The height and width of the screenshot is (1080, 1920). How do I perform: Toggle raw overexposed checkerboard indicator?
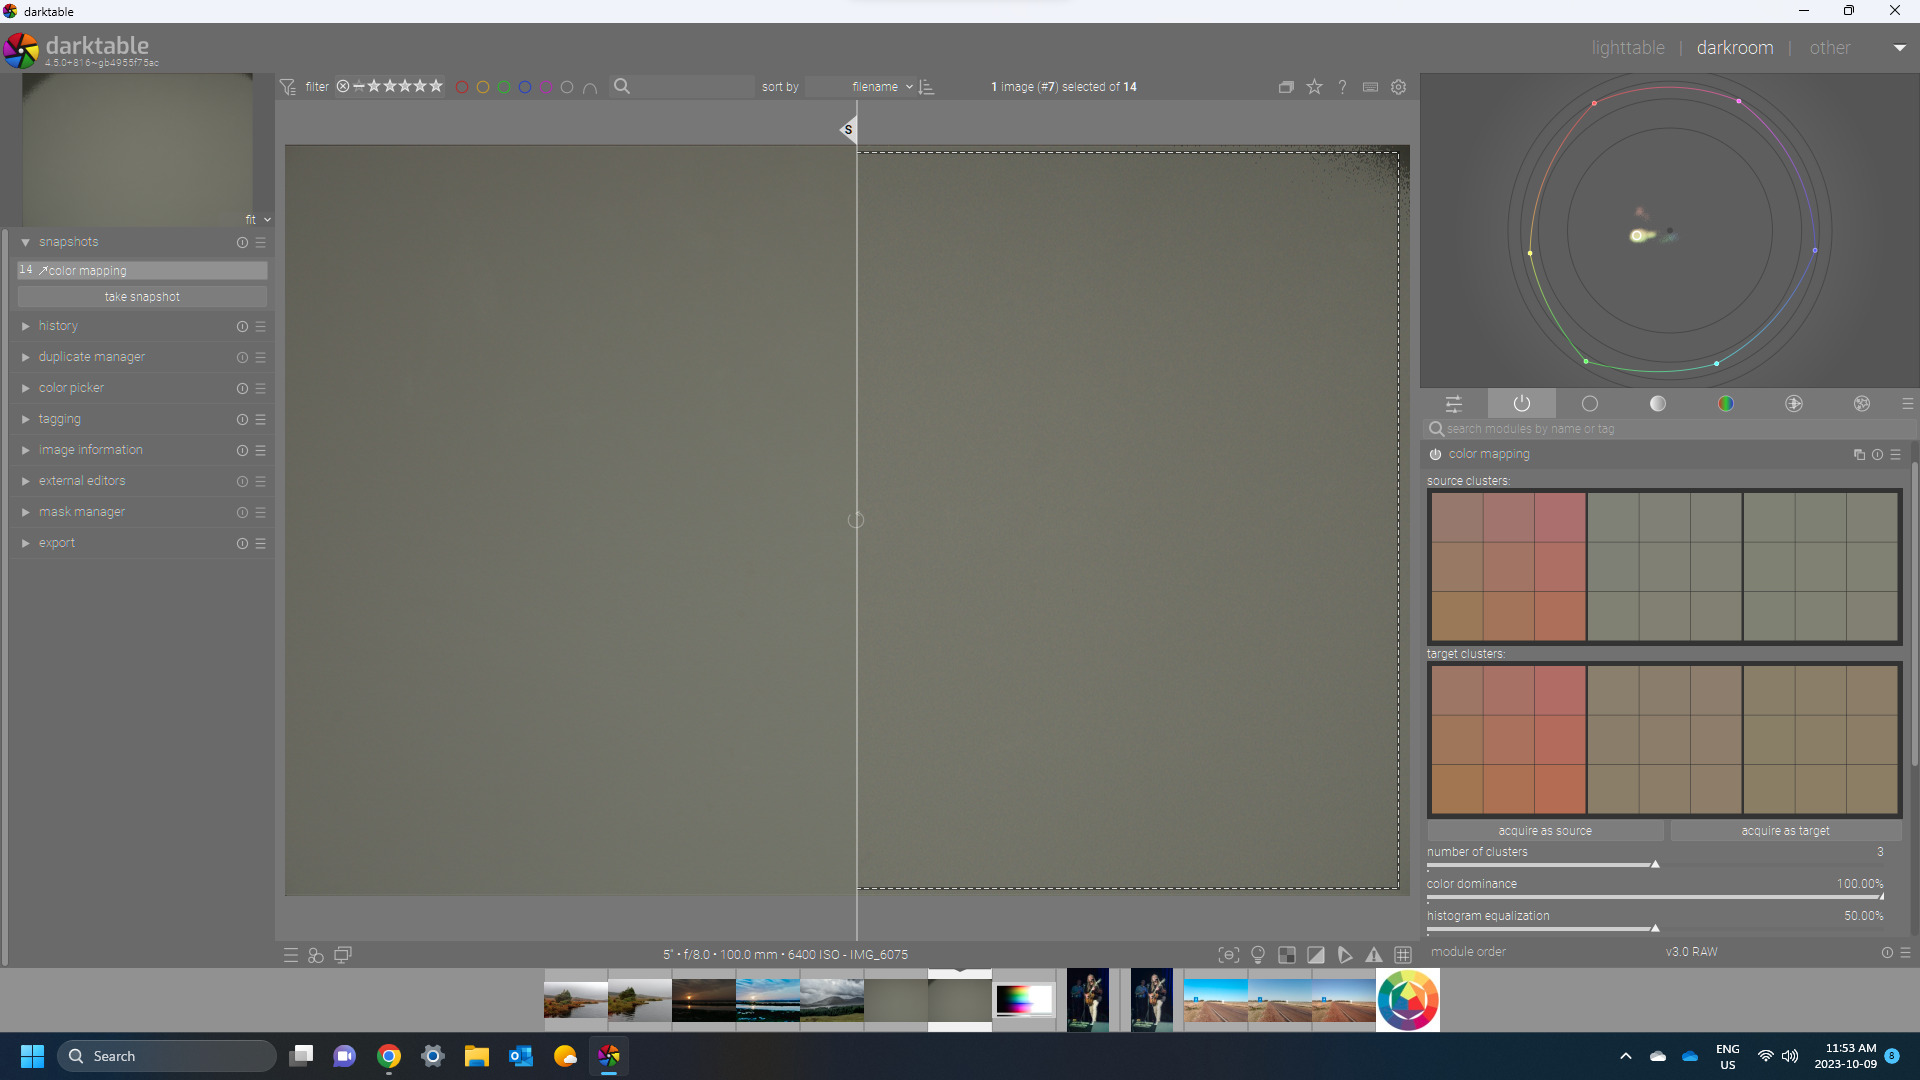tap(1287, 955)
